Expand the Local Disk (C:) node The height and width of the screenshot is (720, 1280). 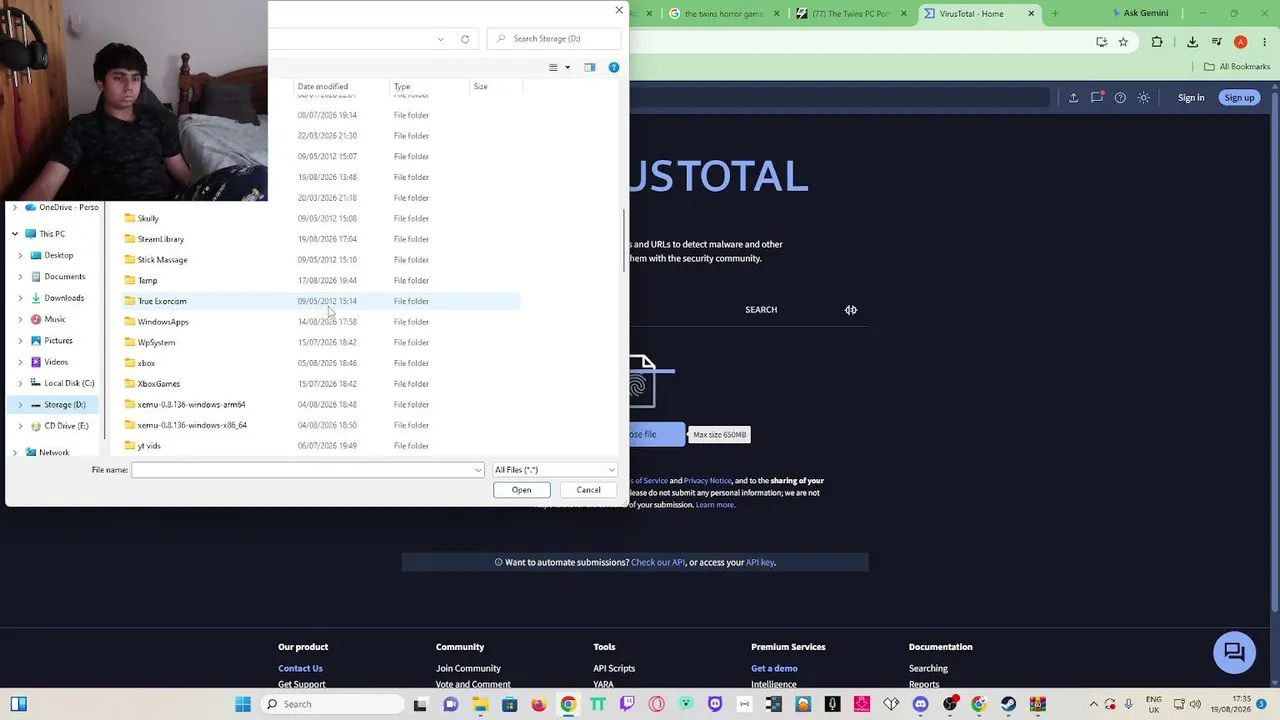pos(20,383)
